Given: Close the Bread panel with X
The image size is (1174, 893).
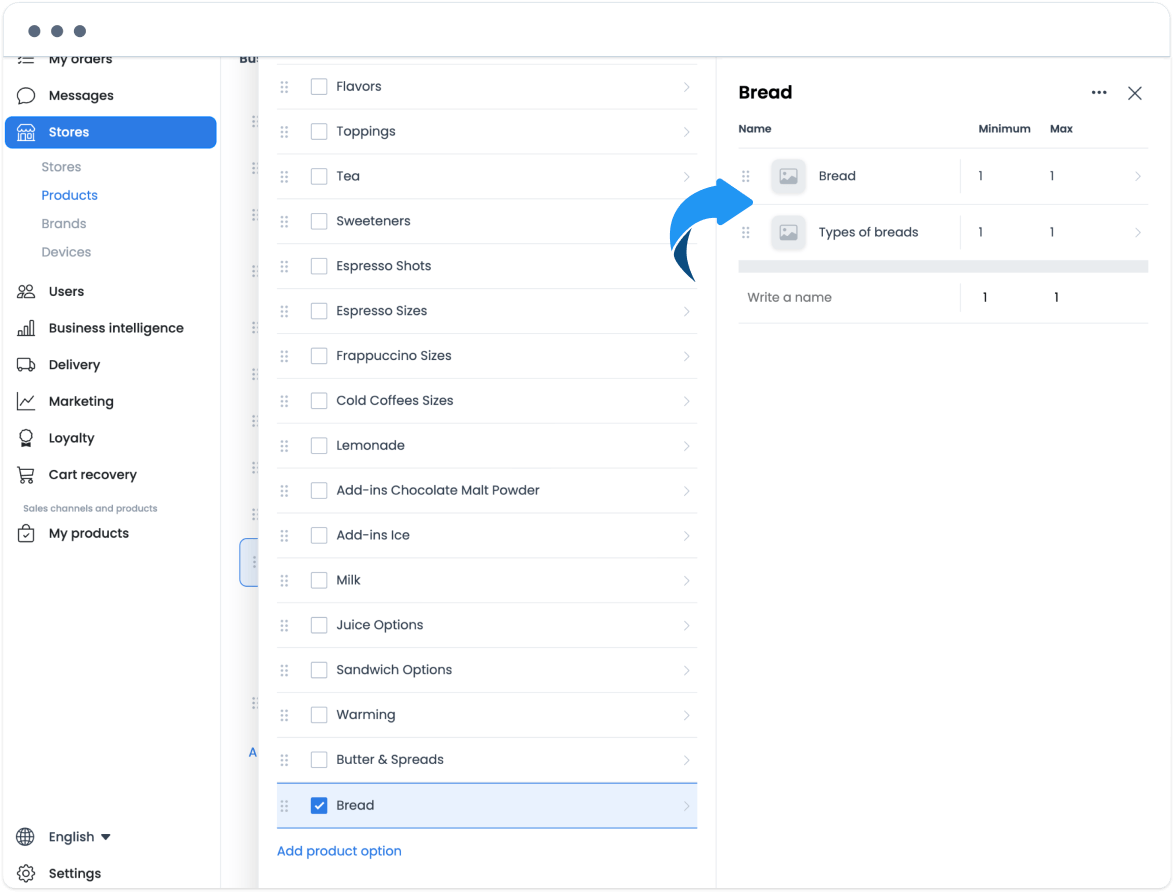Looking at the screenshot, I should coord(1135,93).
